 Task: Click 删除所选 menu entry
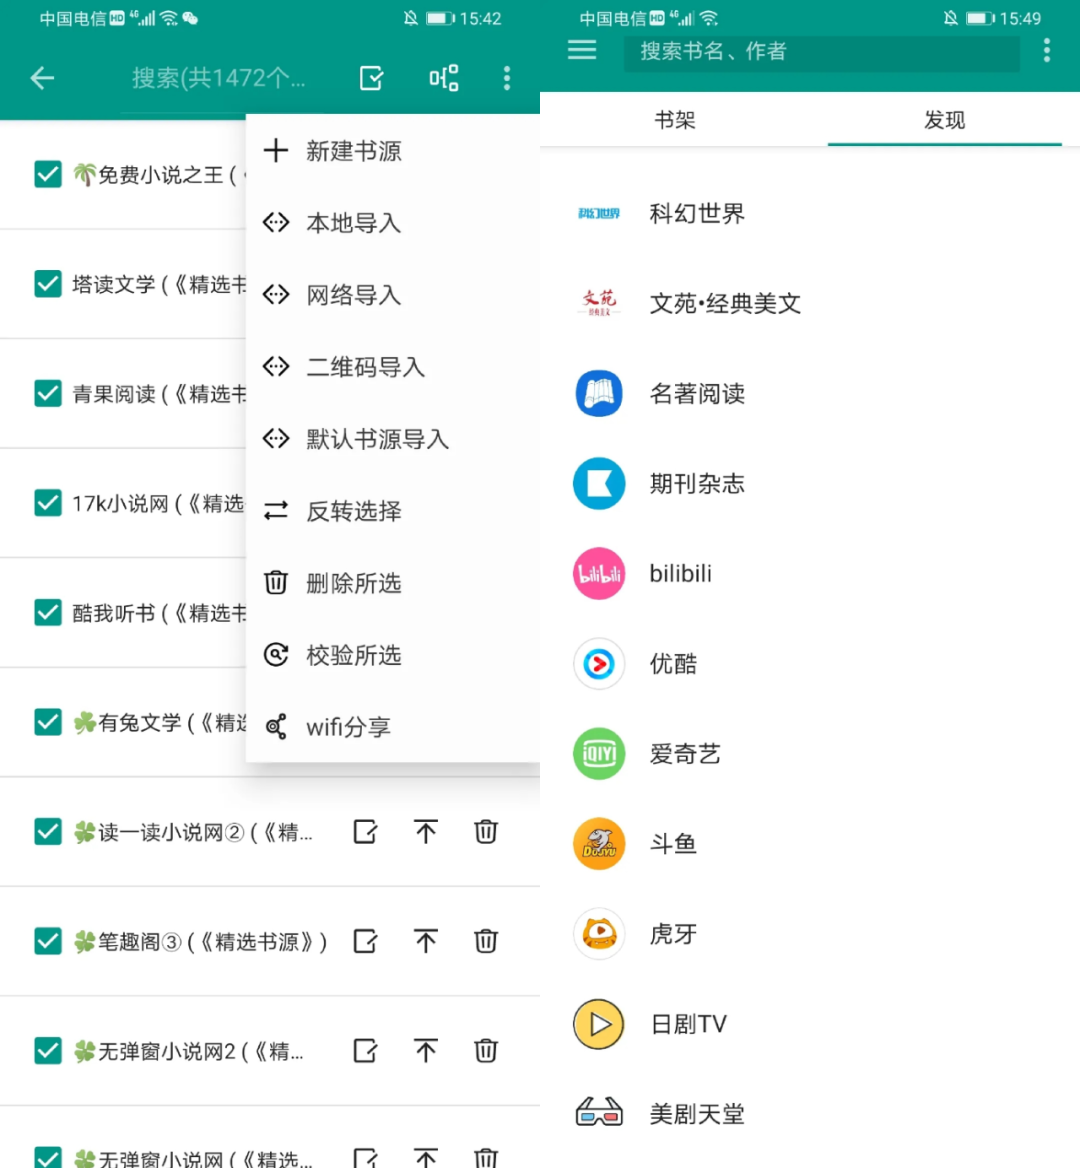coord(393,583)
